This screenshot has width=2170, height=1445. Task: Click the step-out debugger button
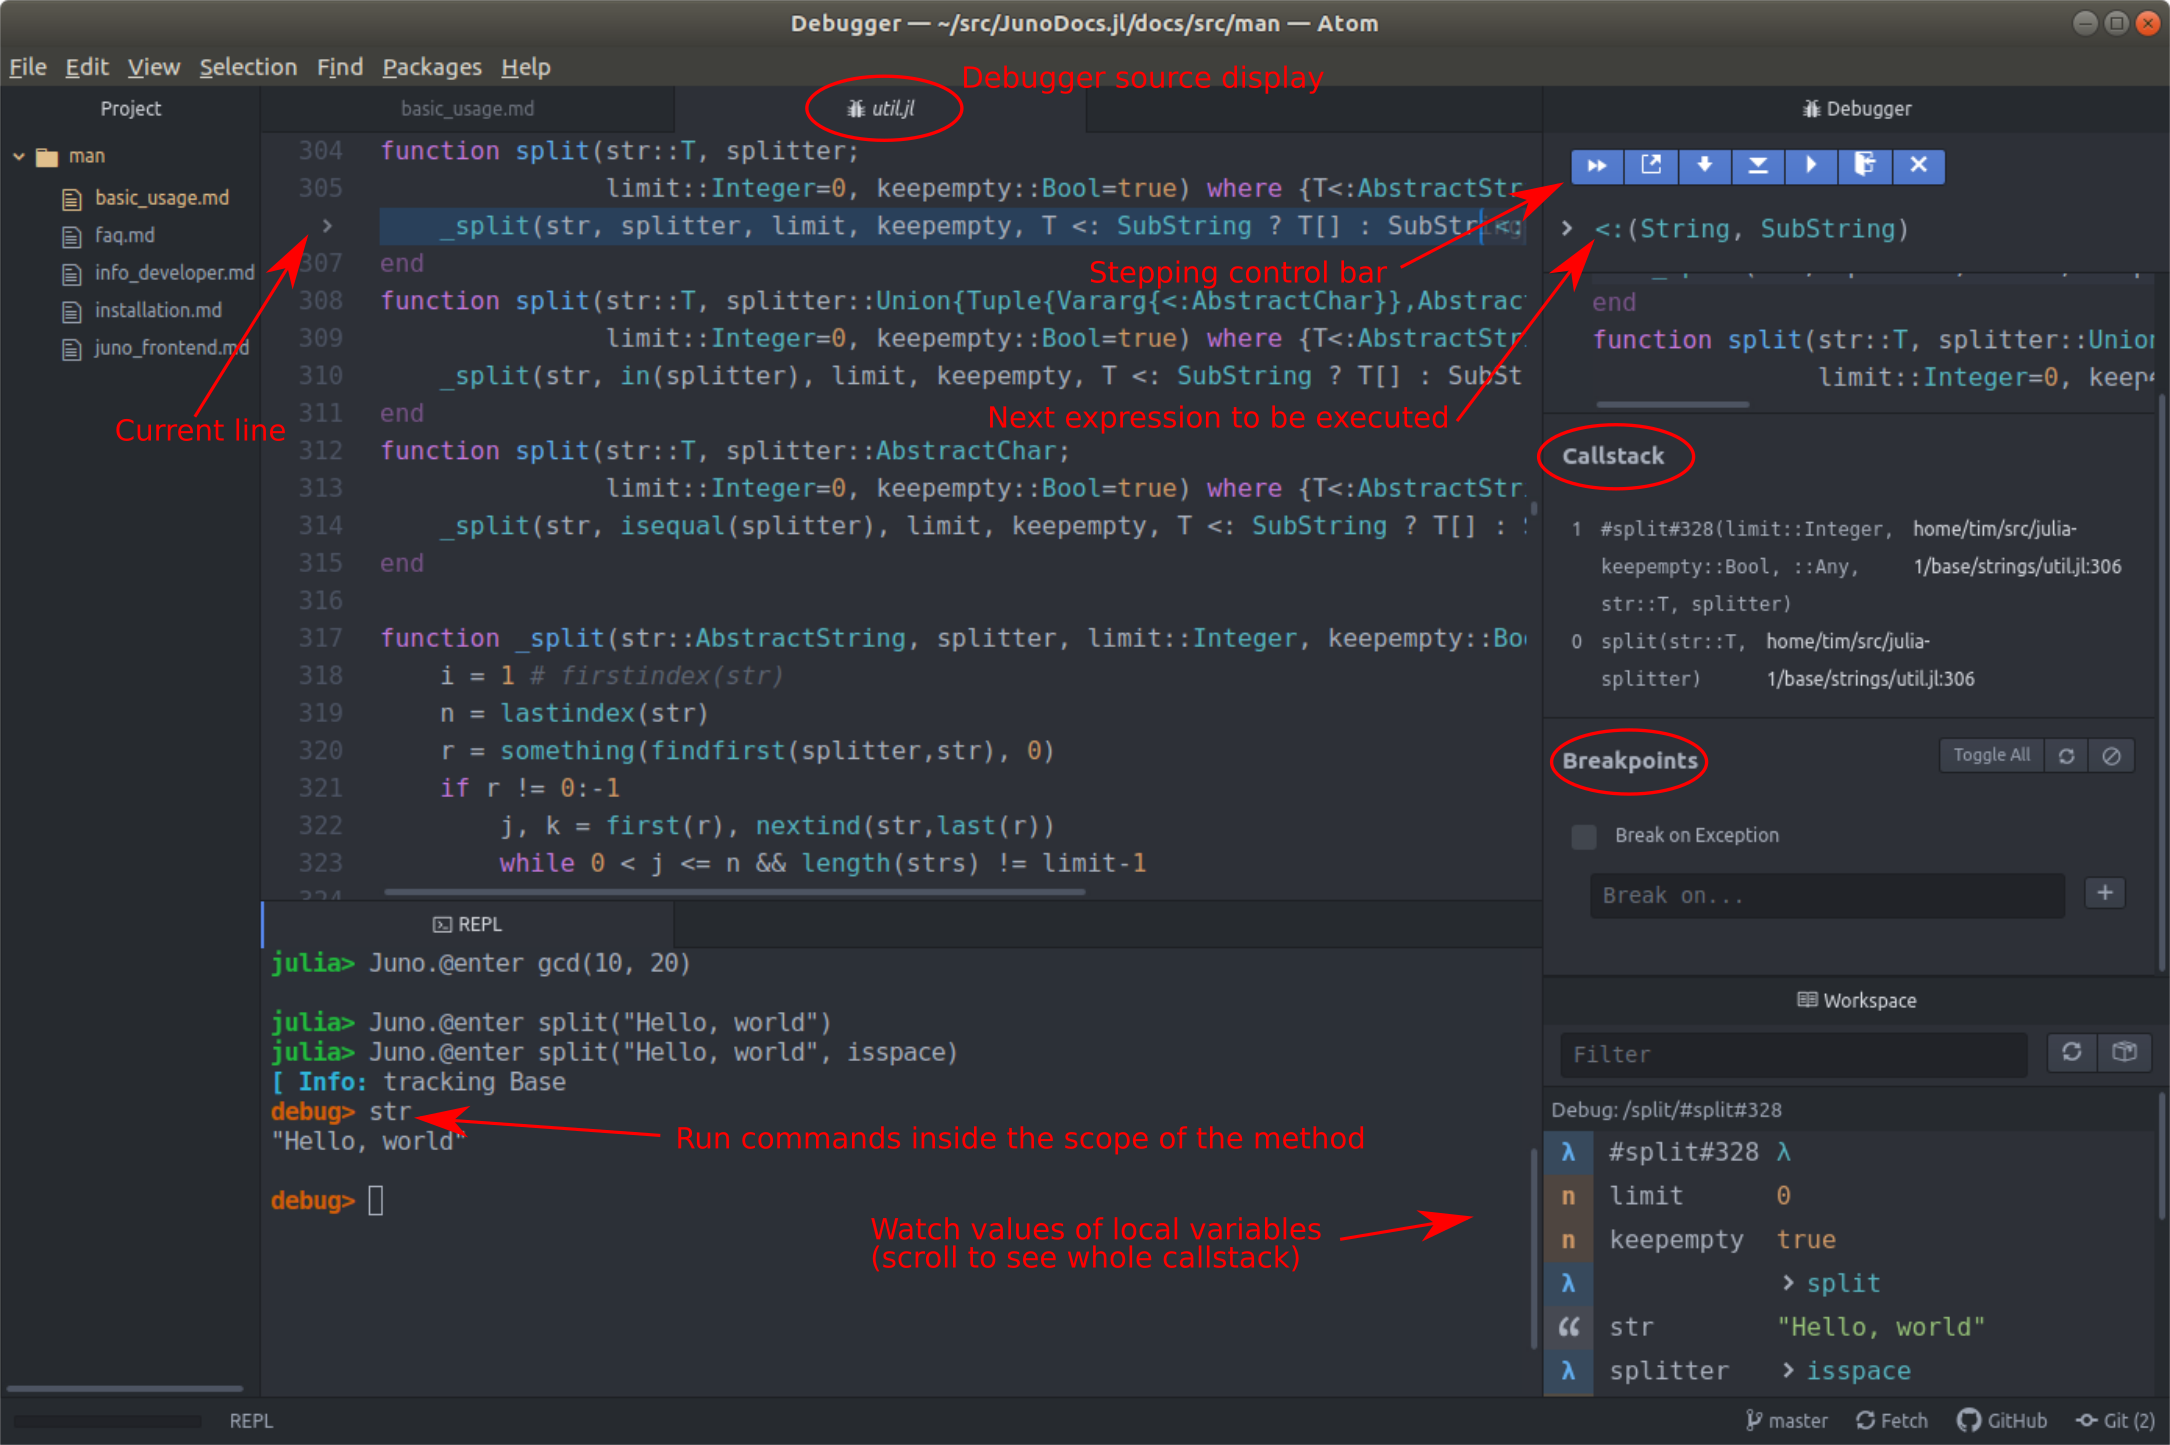point(1651,166)
